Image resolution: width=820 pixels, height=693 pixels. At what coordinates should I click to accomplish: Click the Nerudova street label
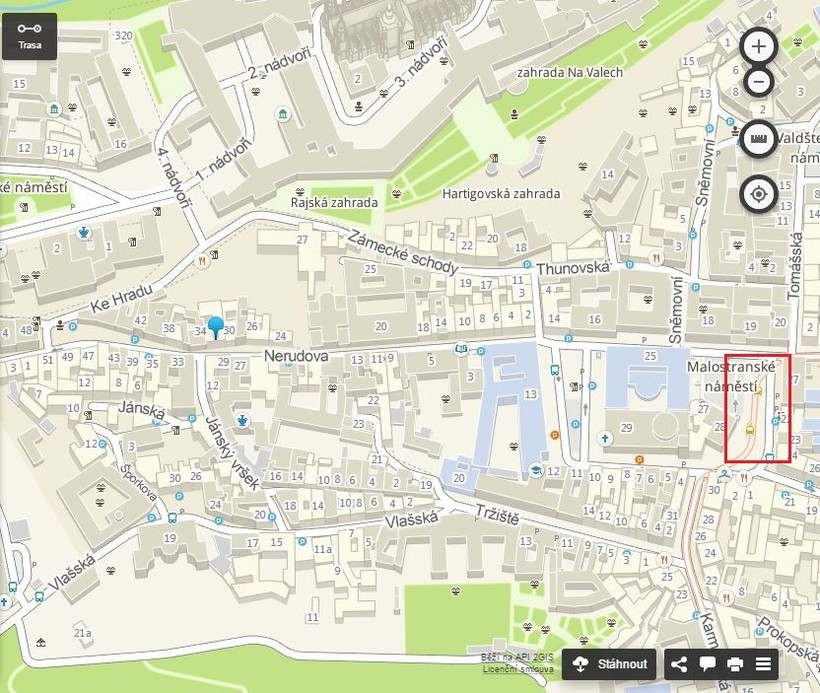(x=296, y=356)
